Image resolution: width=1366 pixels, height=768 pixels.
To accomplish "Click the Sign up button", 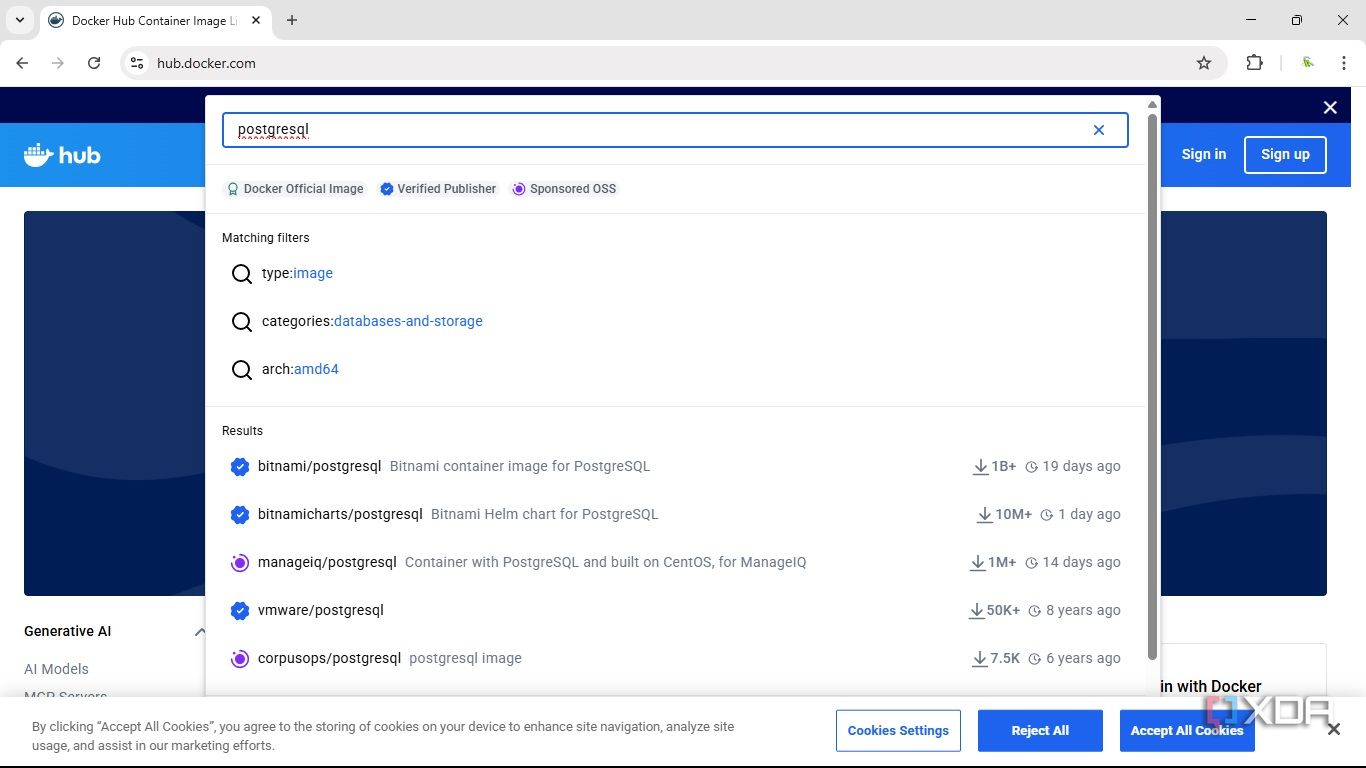I will [1285, 155].
